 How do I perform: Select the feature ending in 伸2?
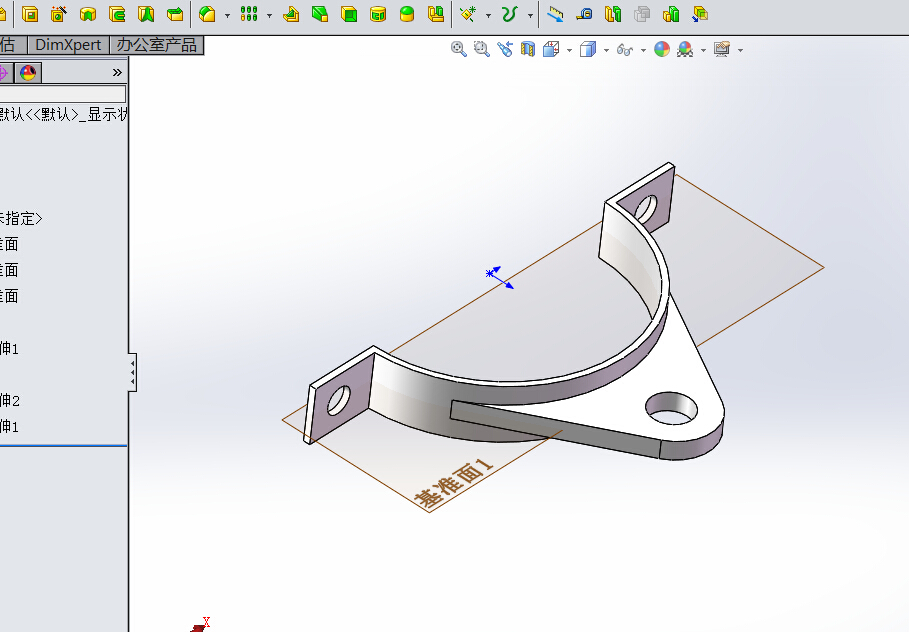[x=10, y=401]
